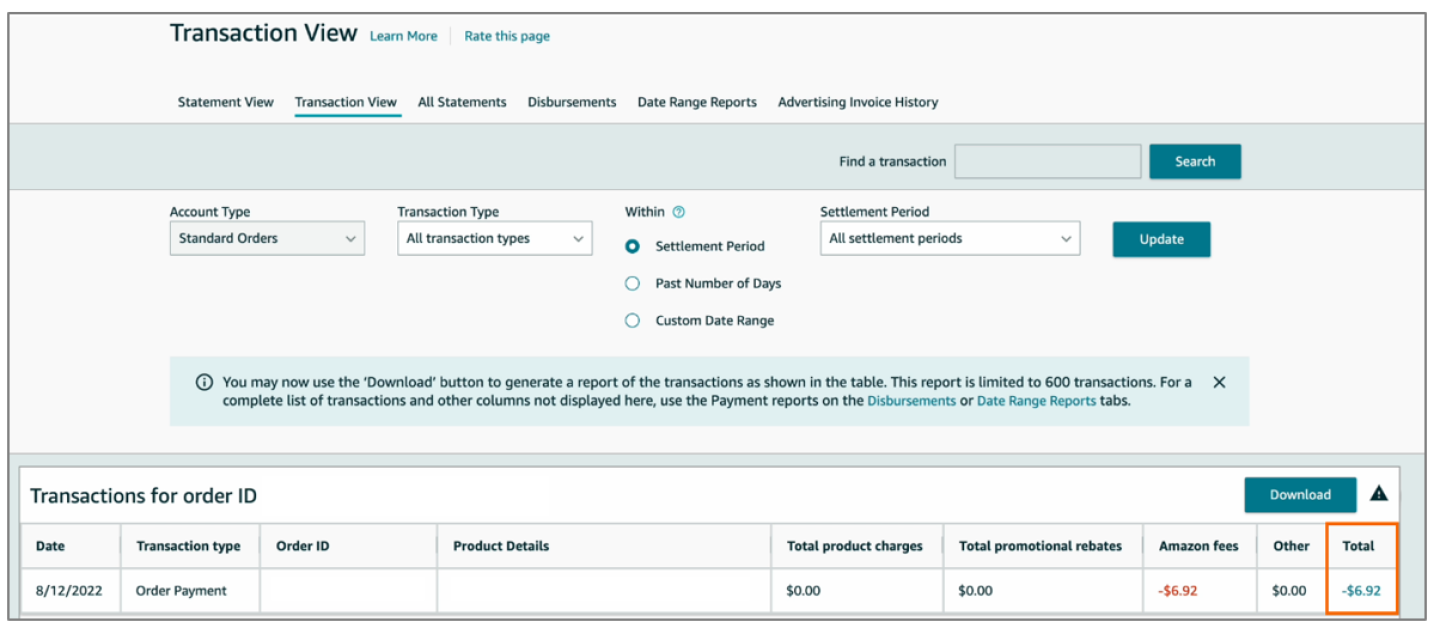Click the Download button
1440x634 pixels.
[x=1300, y=494]
